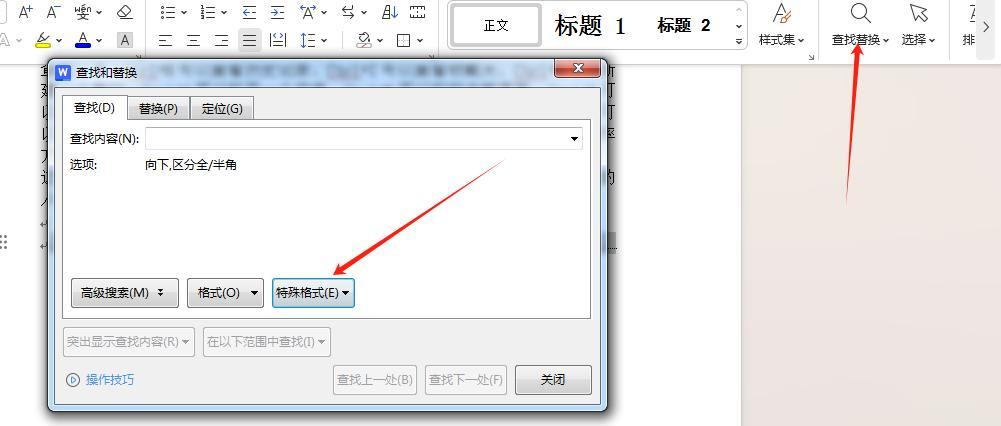Open bullet list style dropdown arrow
This screenshot has height=426, width=1001.
[184, 12]
